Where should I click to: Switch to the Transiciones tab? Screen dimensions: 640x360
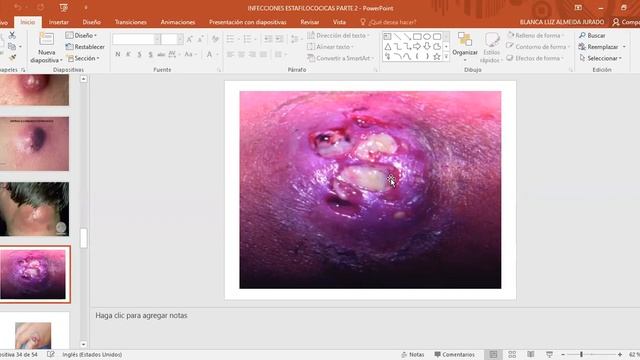[x=131, y=22]
